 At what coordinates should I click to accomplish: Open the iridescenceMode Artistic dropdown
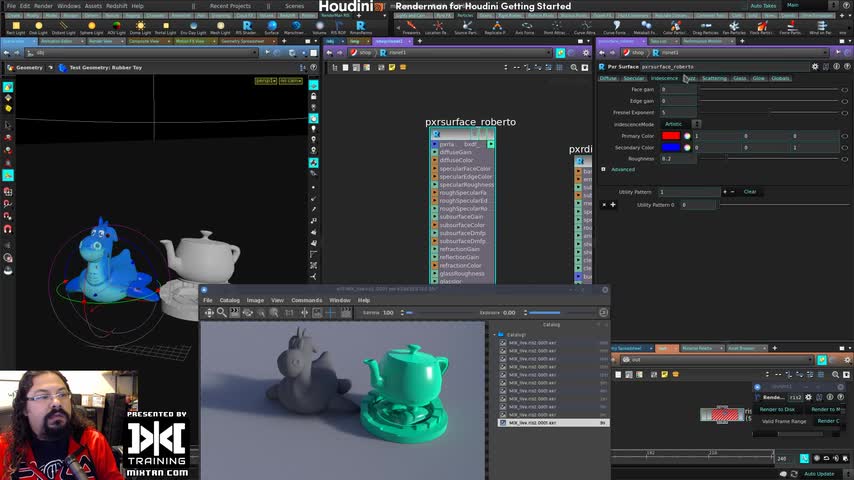[x=681, y=124]
